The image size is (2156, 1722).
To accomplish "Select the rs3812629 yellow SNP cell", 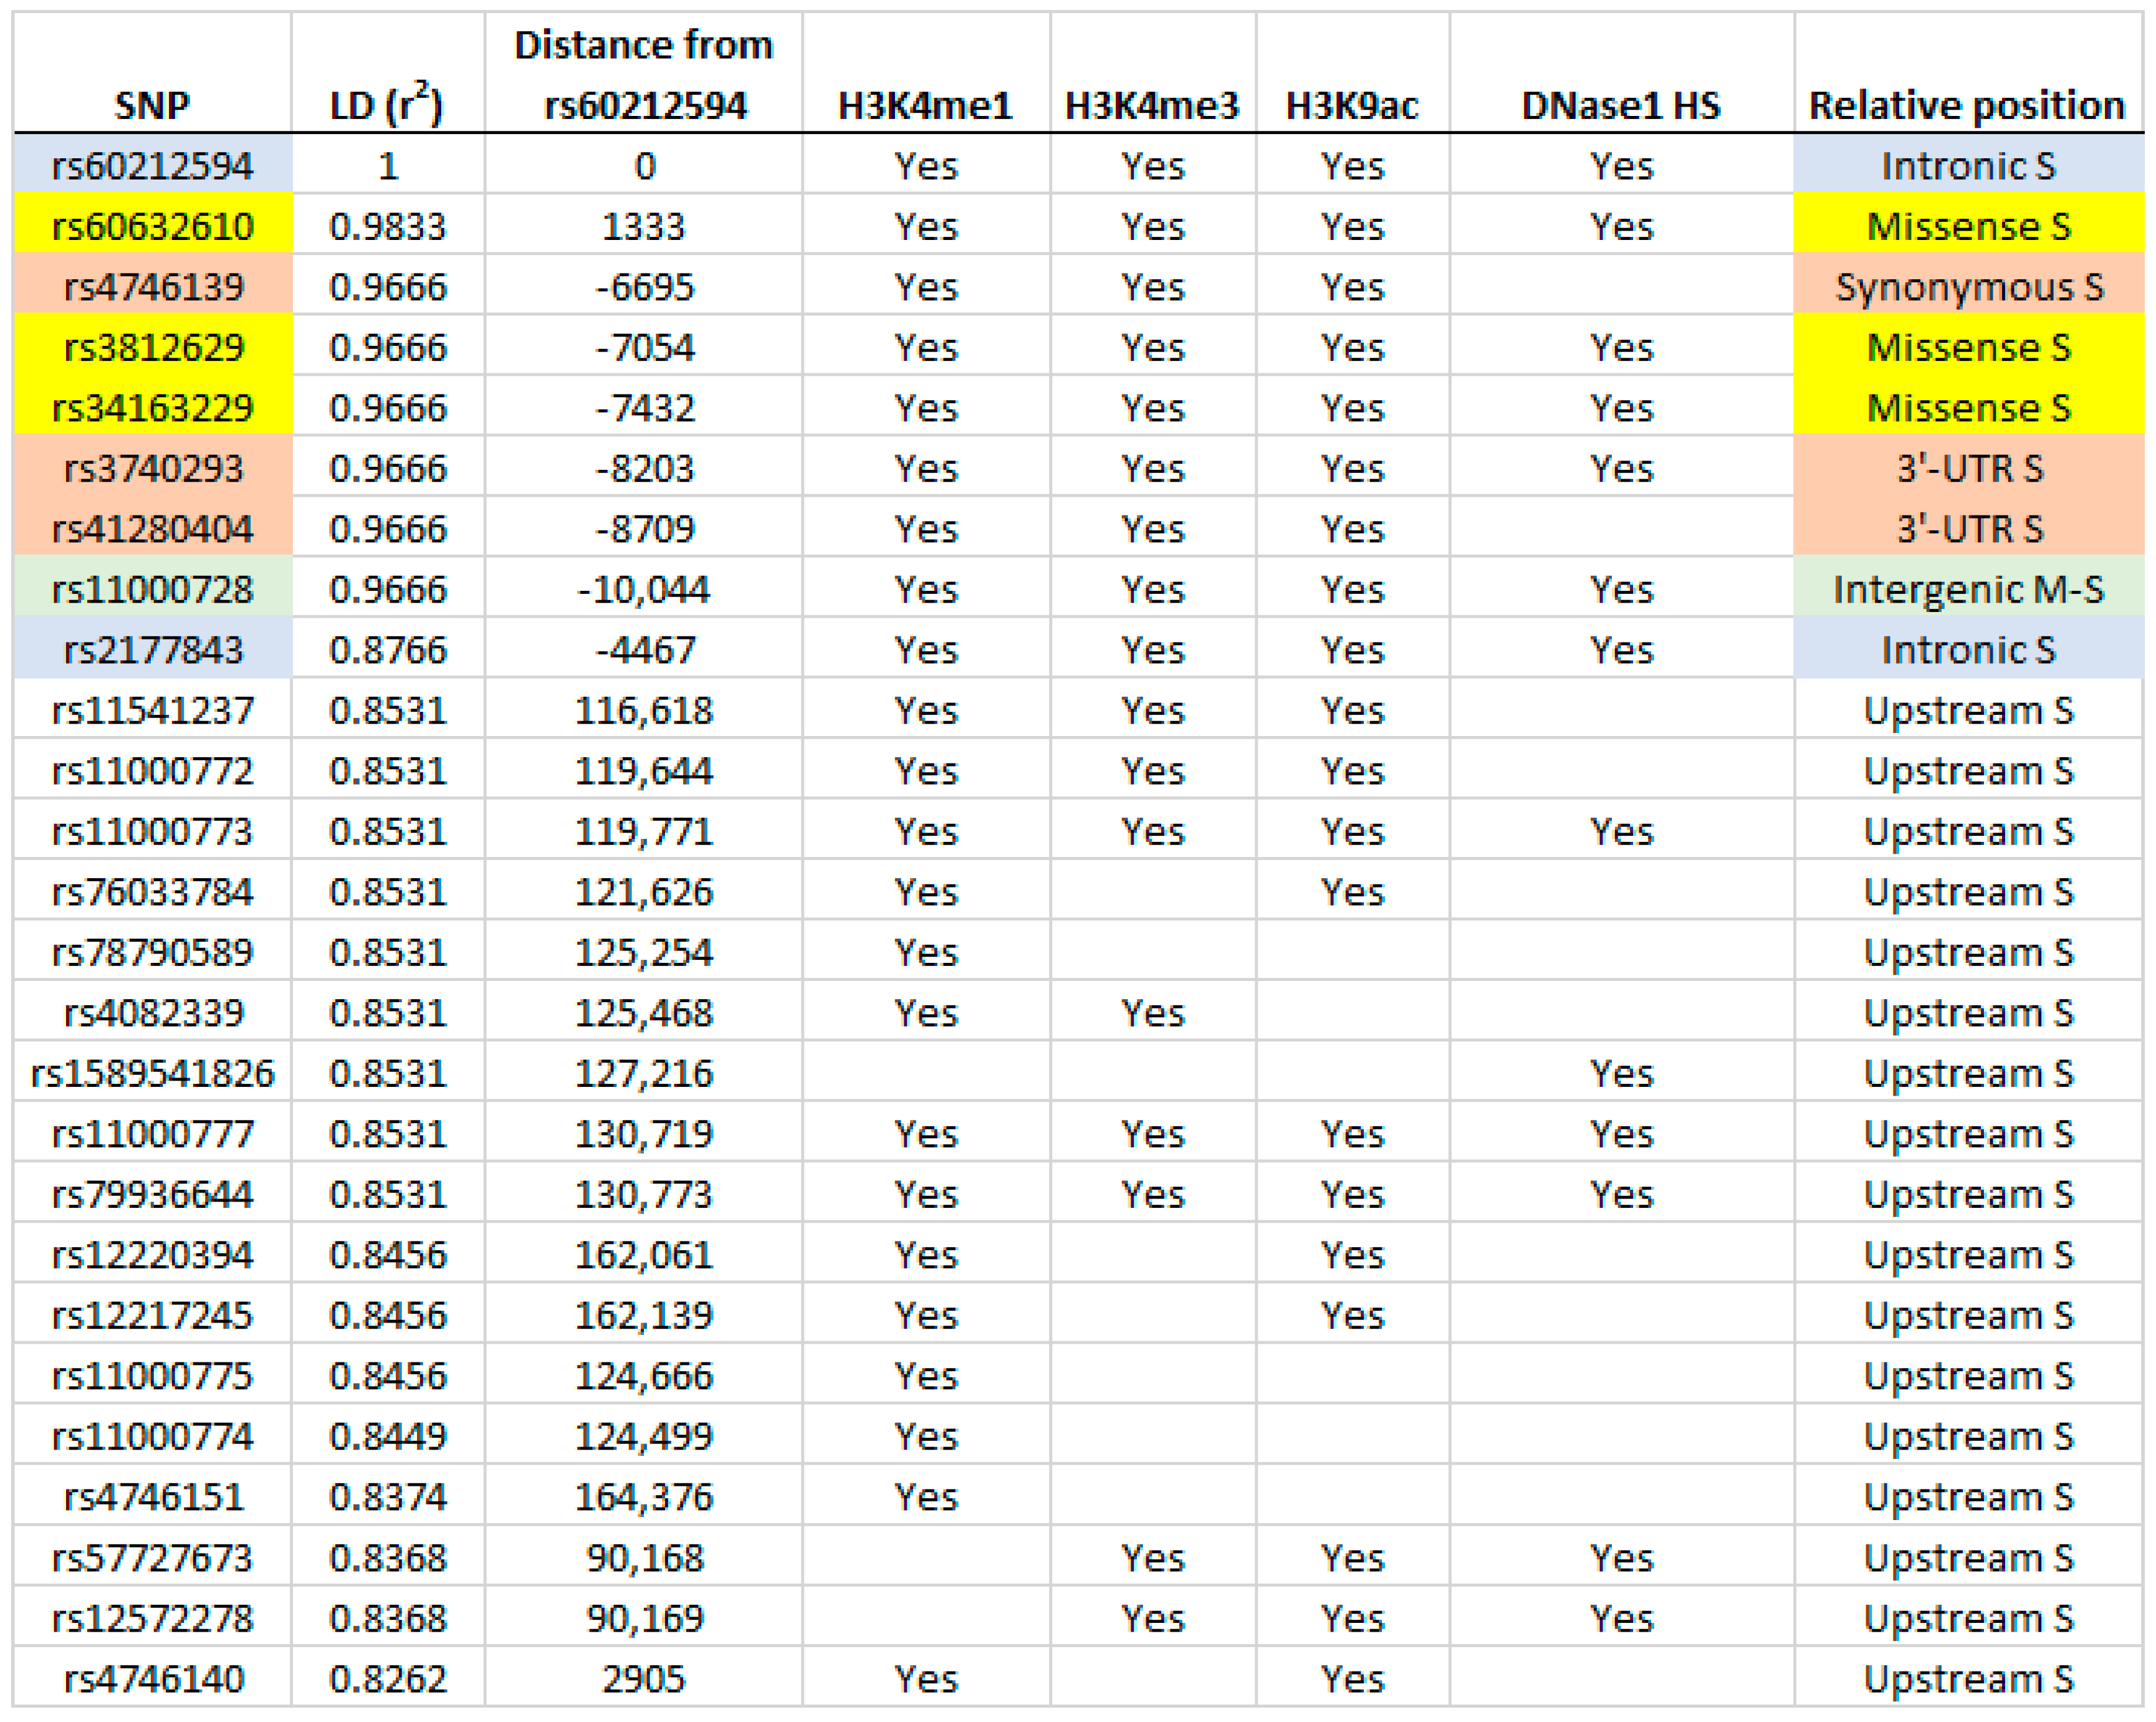I will (x=152, y=348).
